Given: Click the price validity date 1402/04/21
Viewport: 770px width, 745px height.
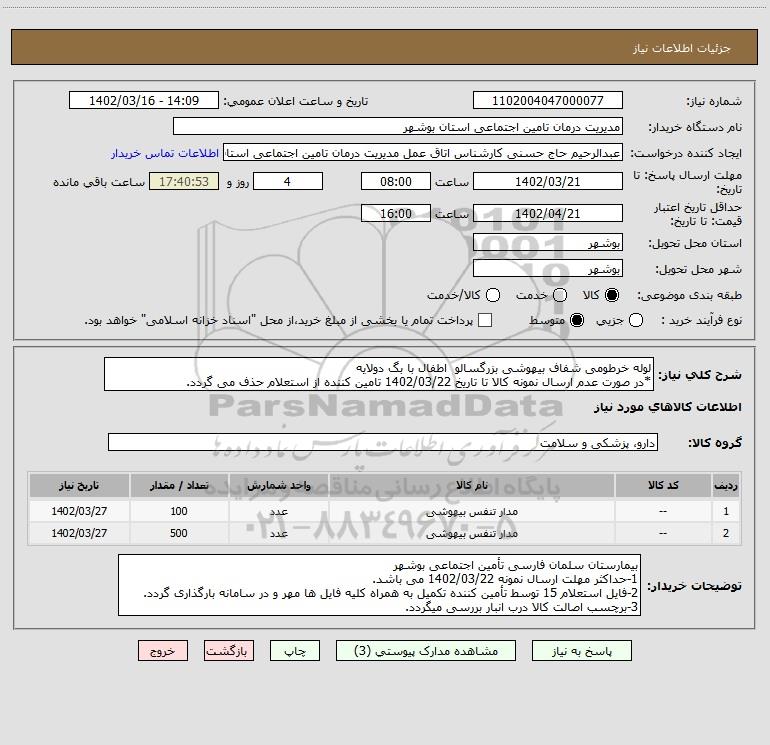Looking at the screenshot, I should point(548,213).
